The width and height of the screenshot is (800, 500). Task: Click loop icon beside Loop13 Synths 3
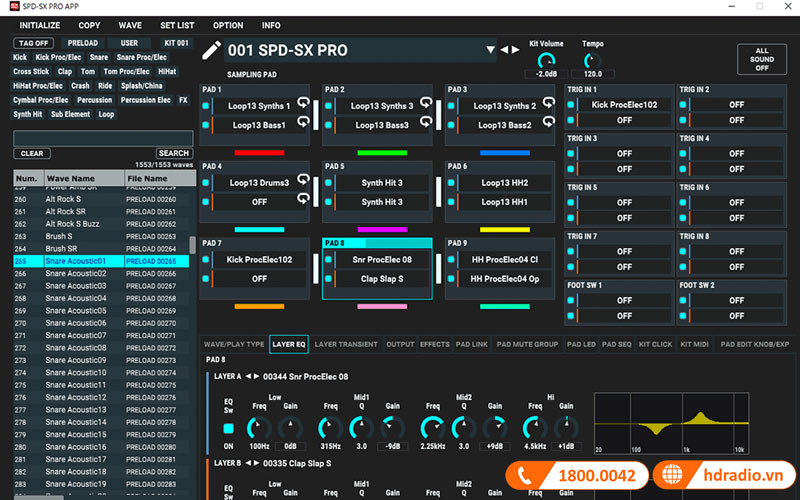tap(426, 103)
